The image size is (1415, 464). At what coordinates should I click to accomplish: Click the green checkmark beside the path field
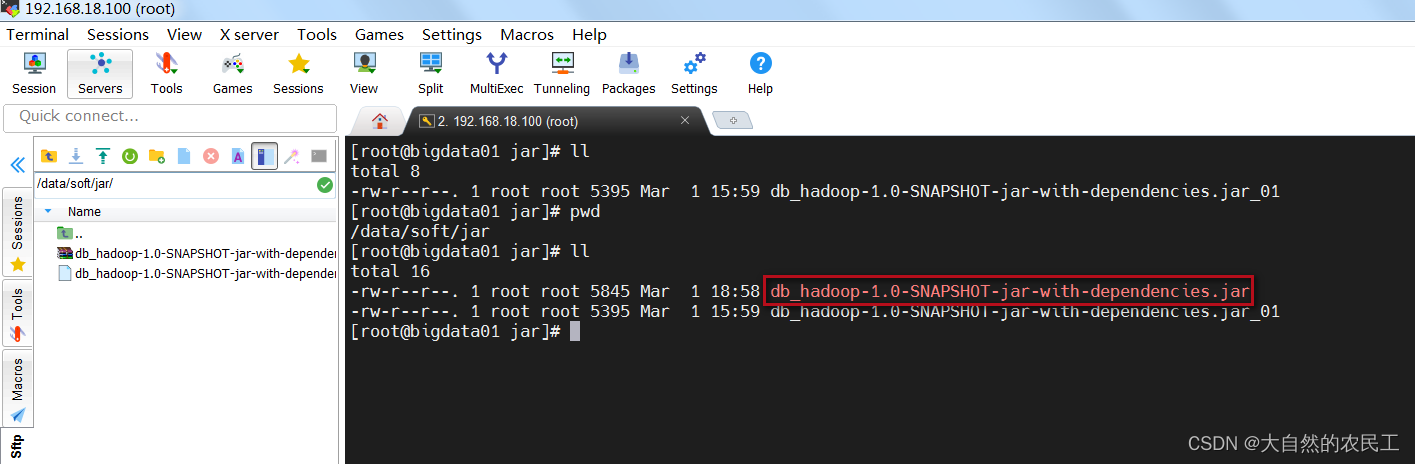(x=324, y=185)
